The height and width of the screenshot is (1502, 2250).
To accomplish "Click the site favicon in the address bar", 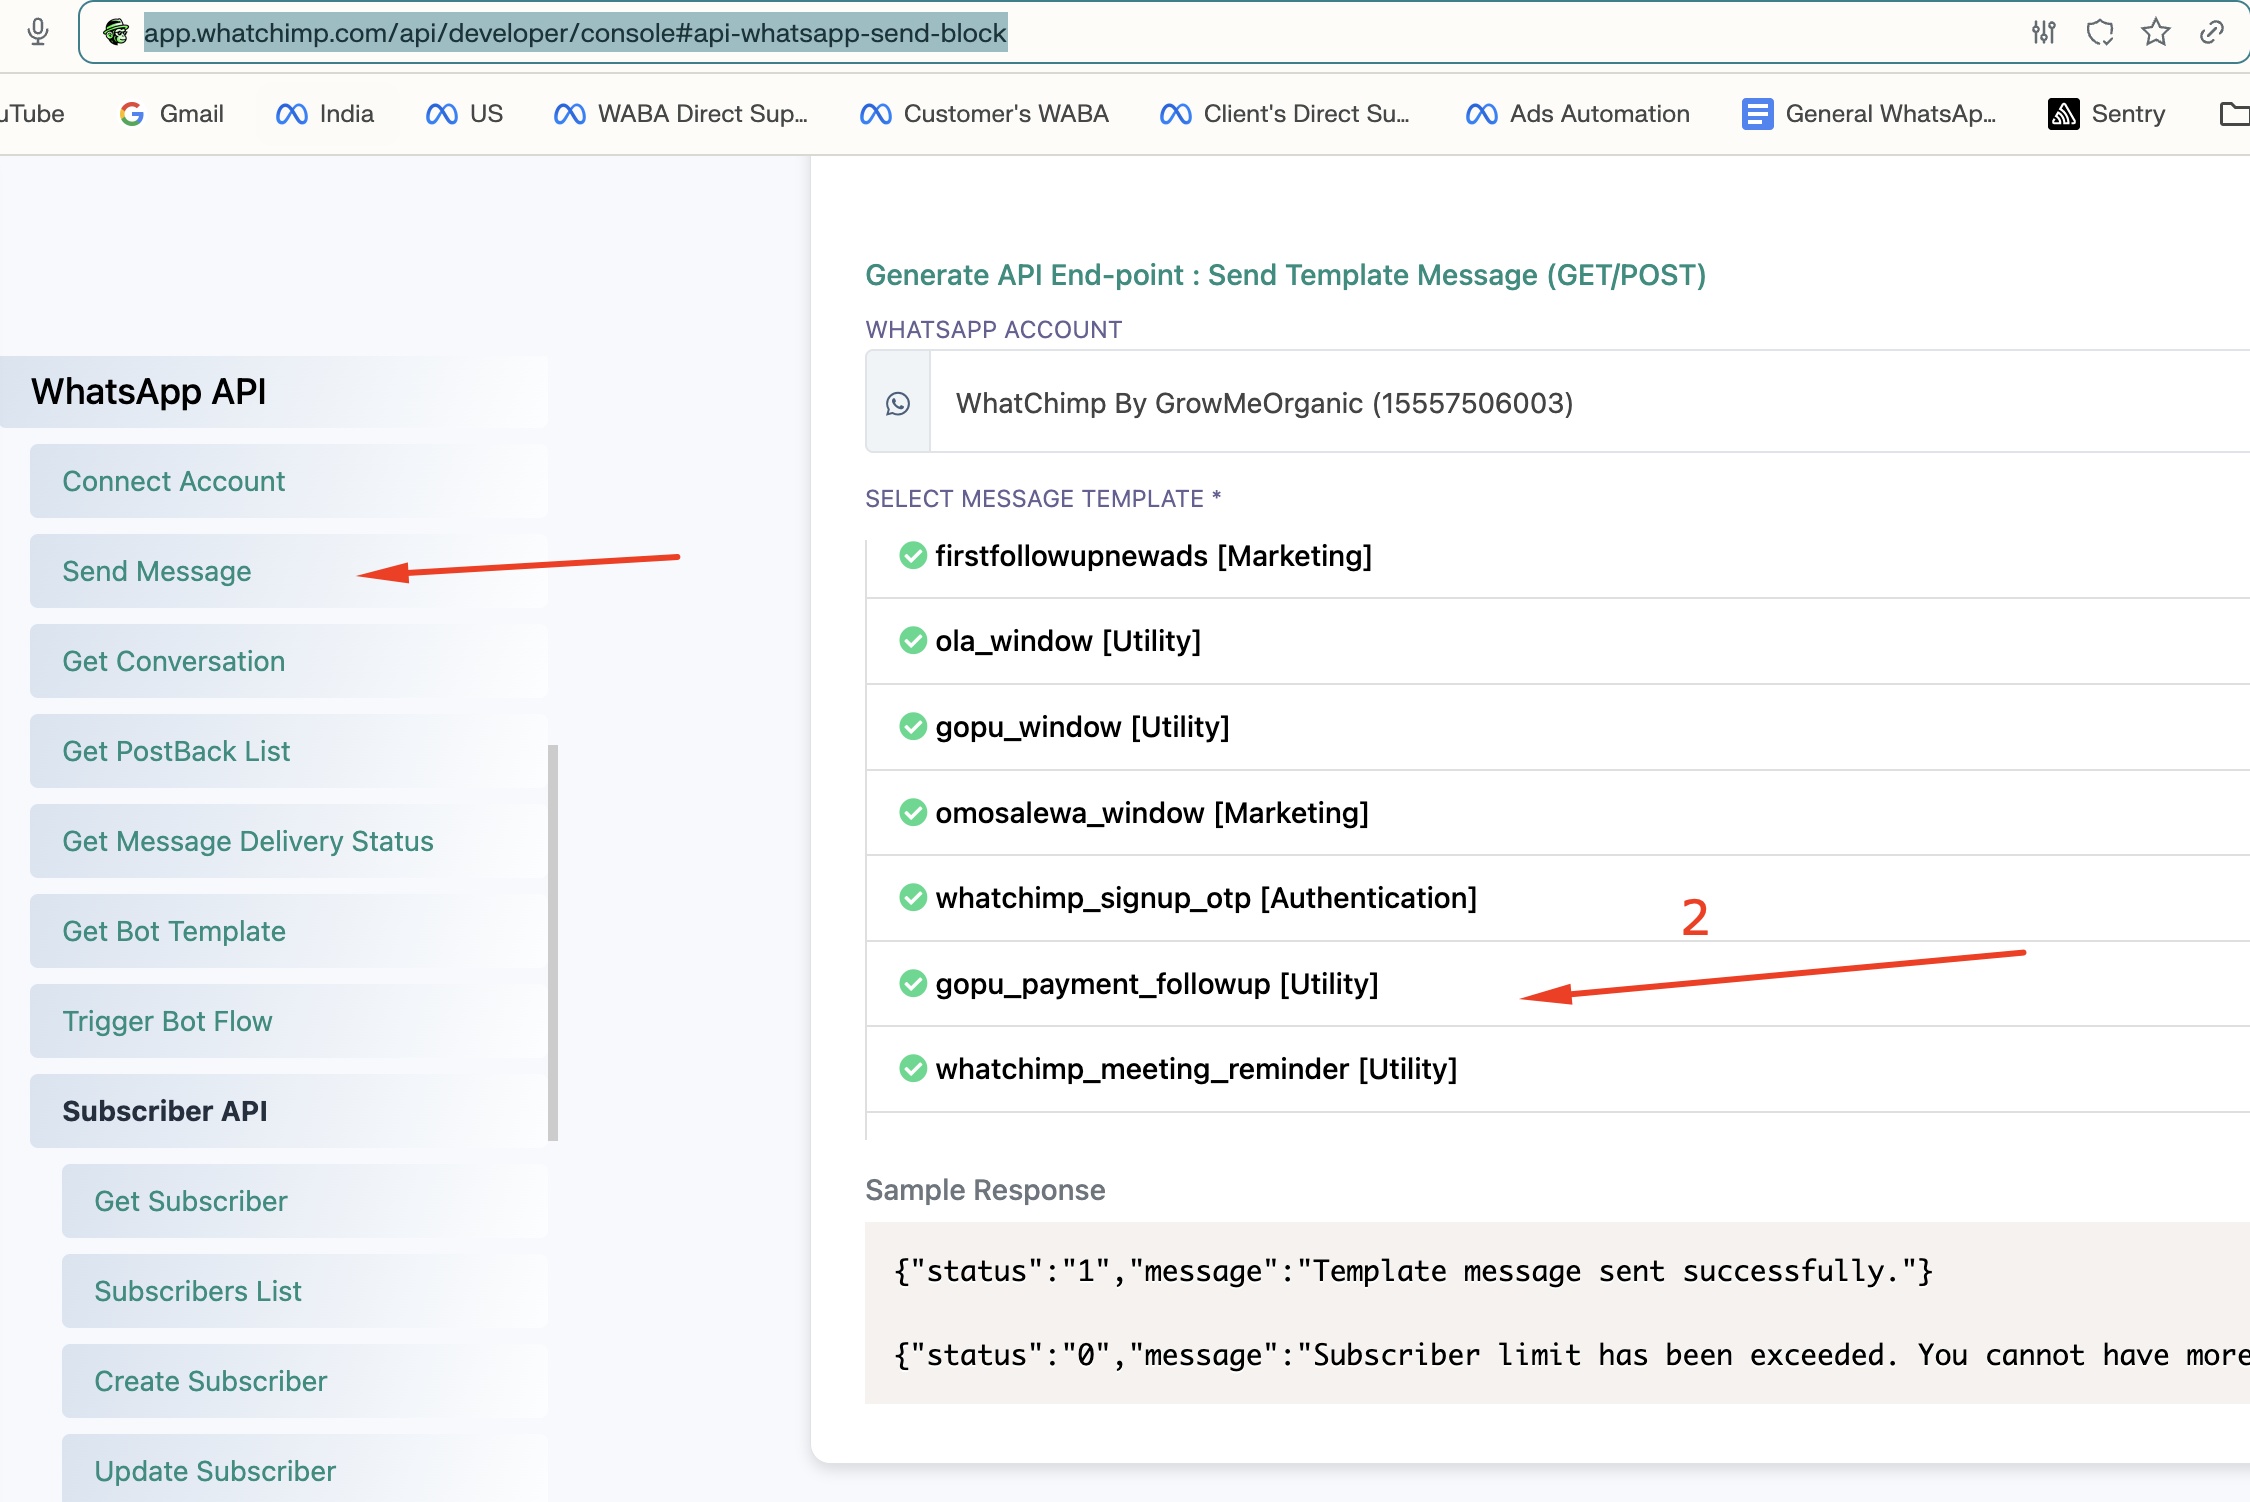I will tap(116, 32).
